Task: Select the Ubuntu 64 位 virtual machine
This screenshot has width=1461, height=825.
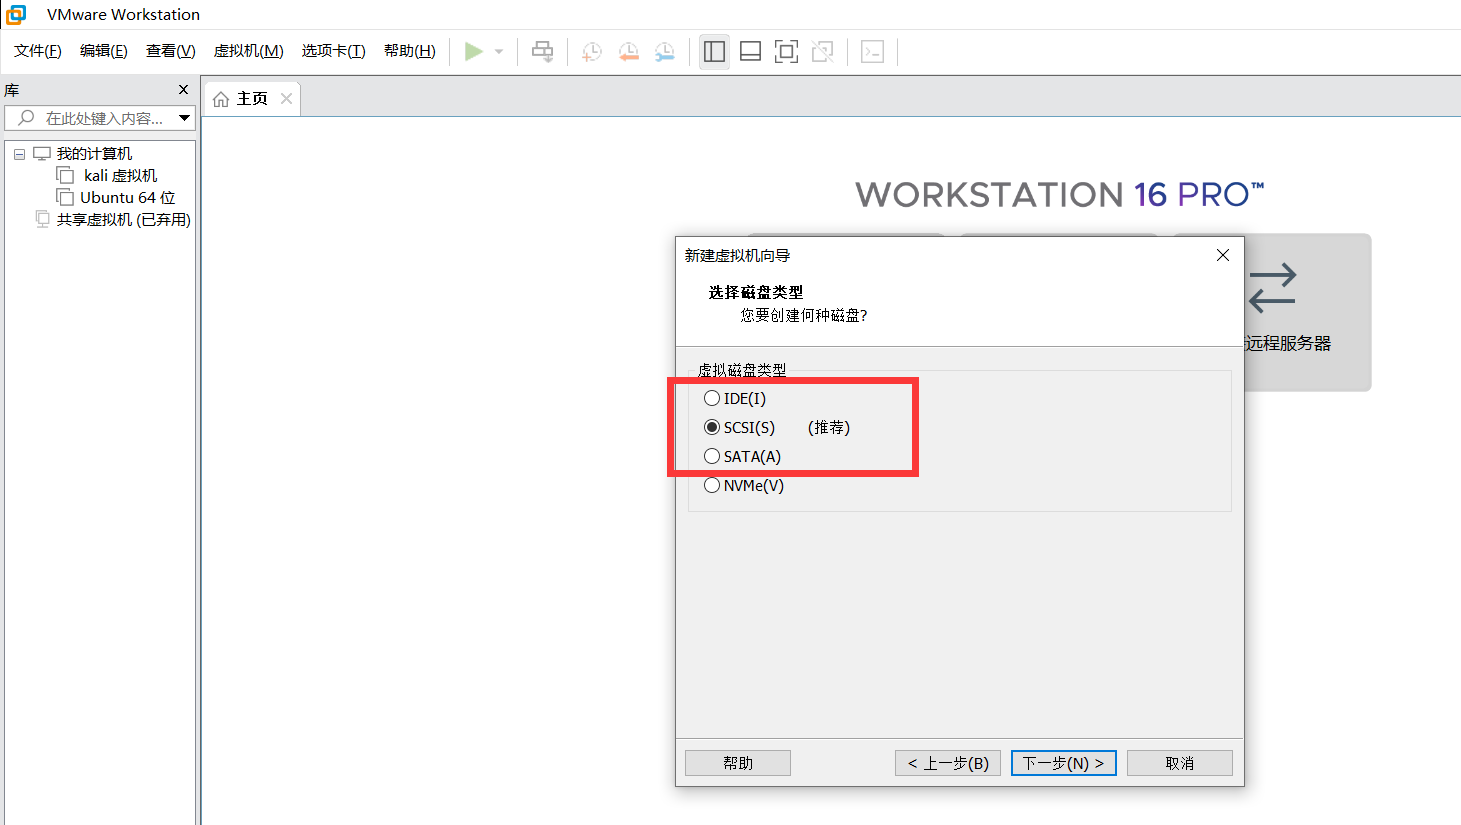Action: [x=128, y=198]
